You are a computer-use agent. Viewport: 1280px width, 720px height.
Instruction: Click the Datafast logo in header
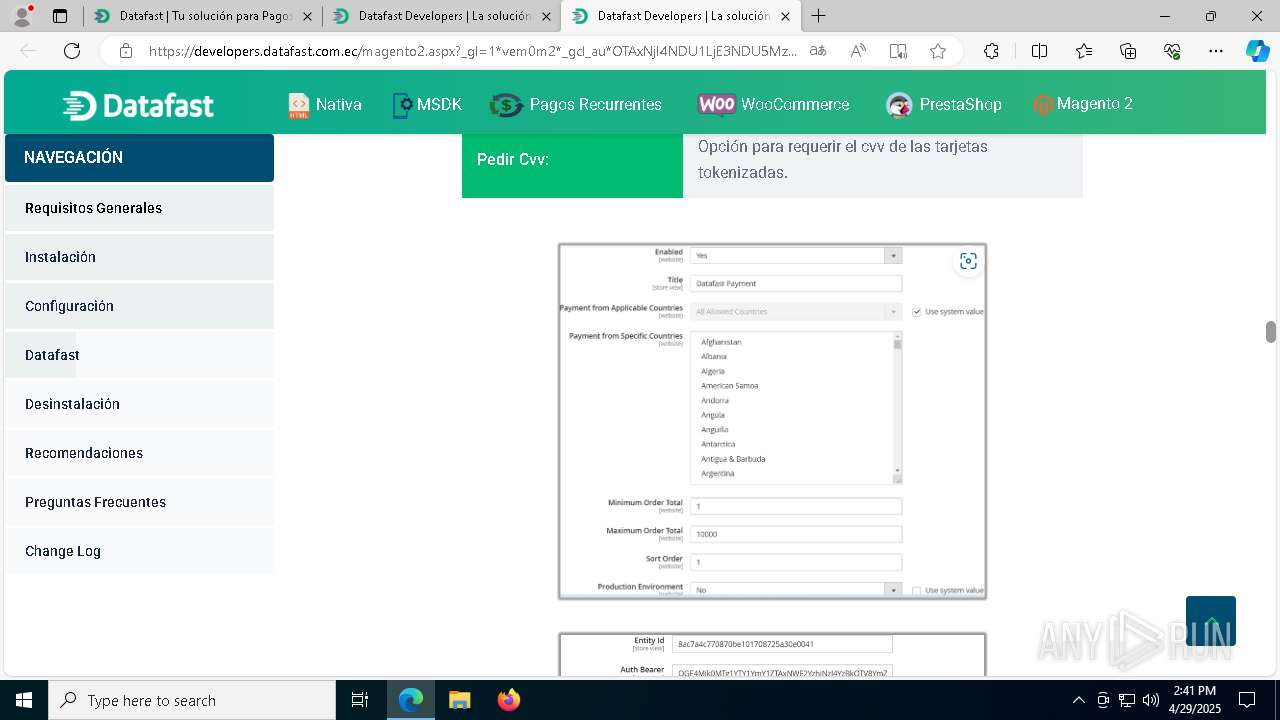click(x=138, y=105)
